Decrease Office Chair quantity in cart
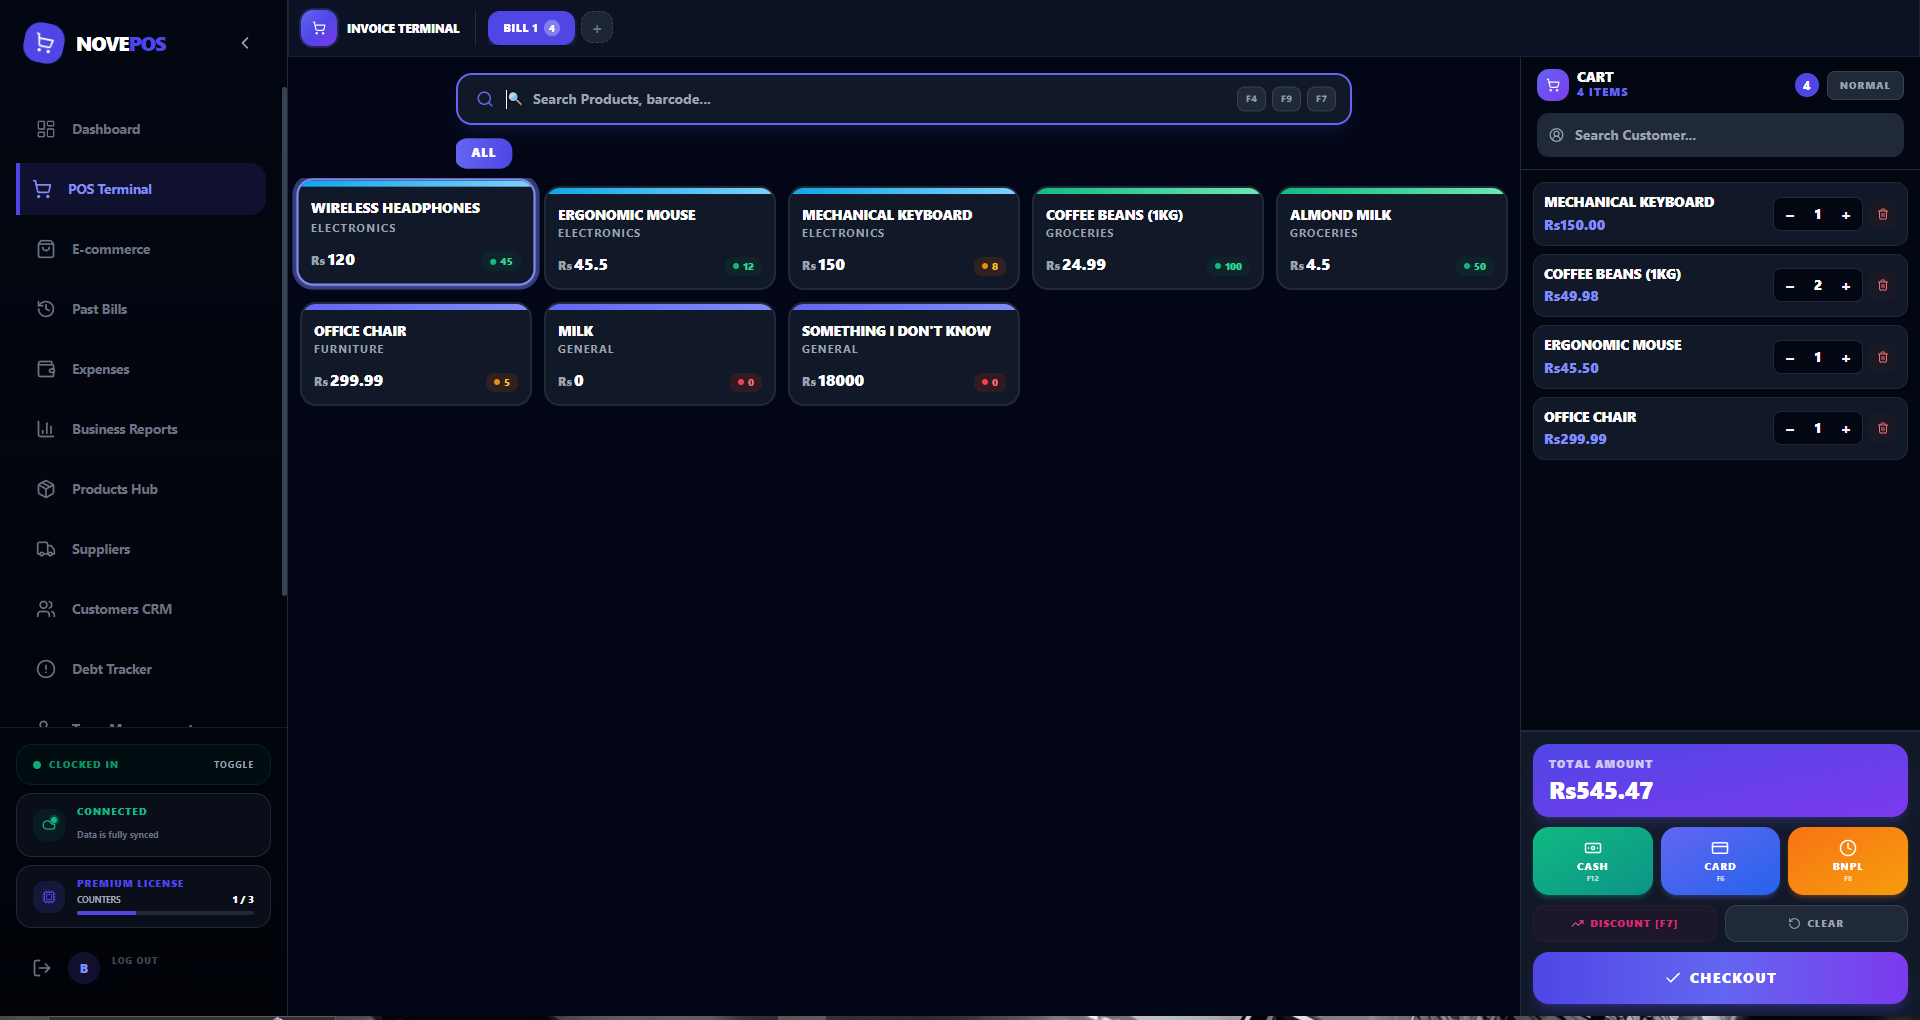 pyautogui.click(x=1790, y=429)
